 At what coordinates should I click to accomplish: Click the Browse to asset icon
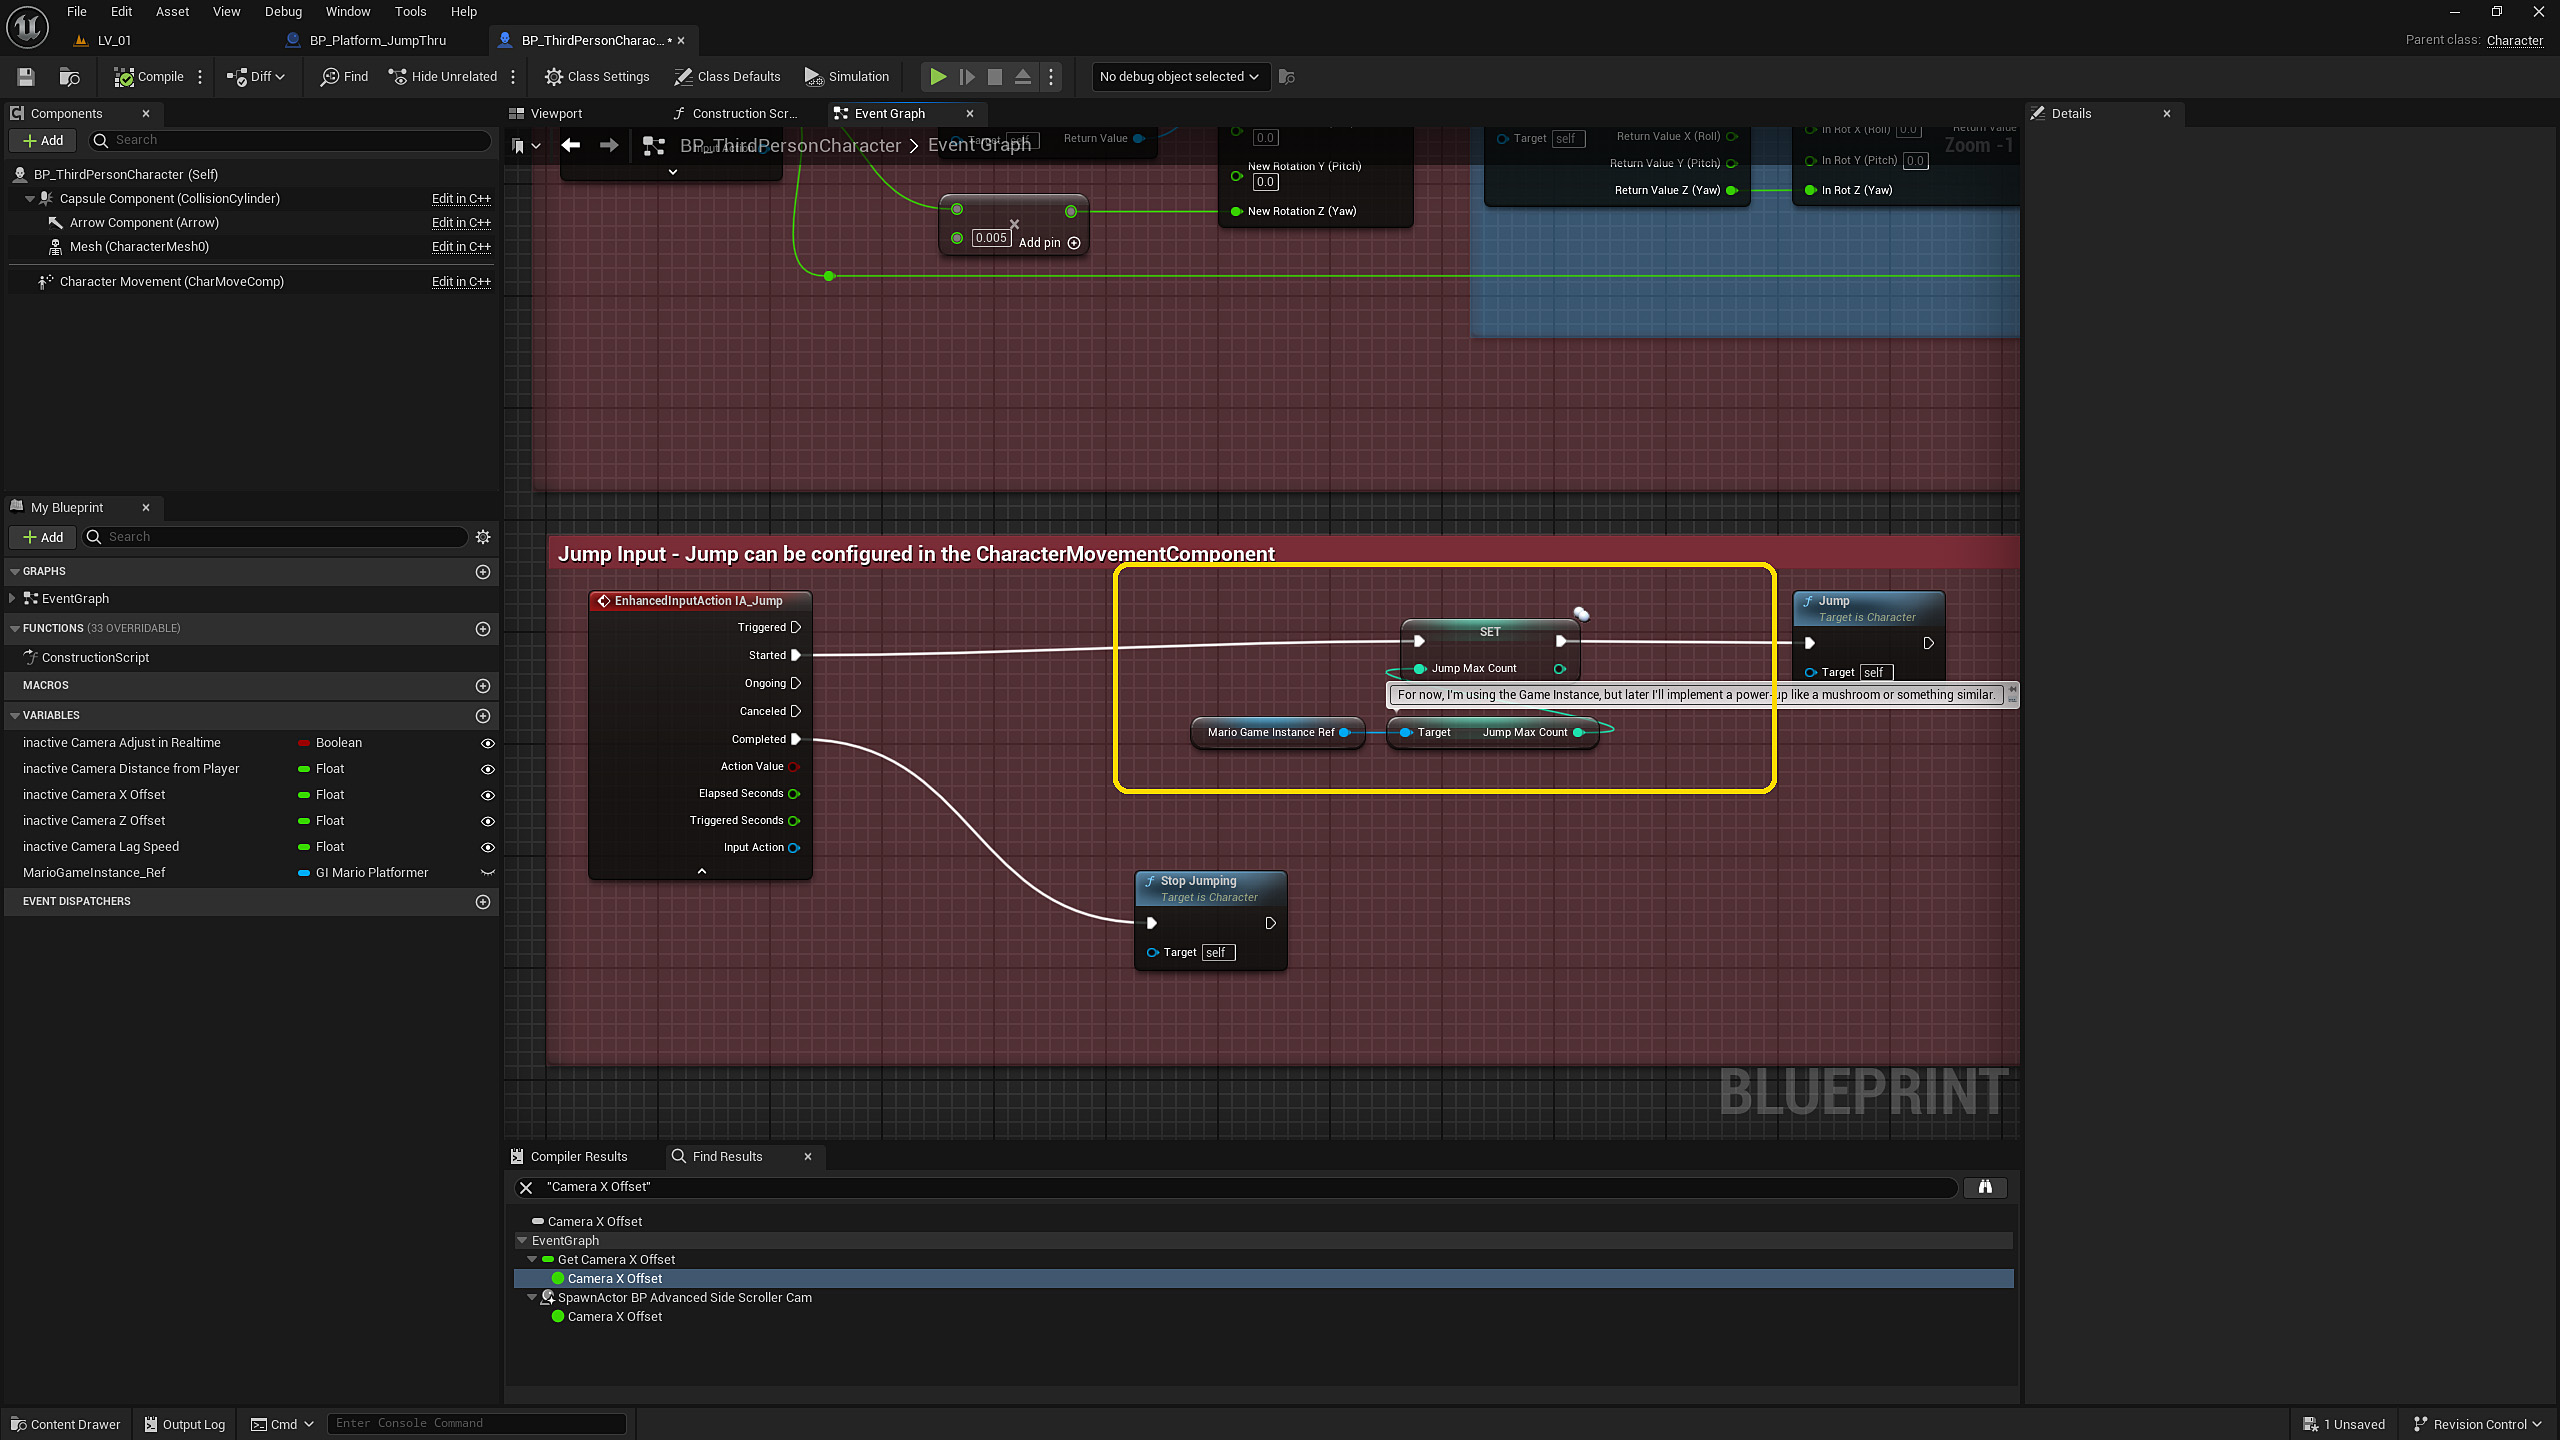pyautogui.click(x=69, y=76)
